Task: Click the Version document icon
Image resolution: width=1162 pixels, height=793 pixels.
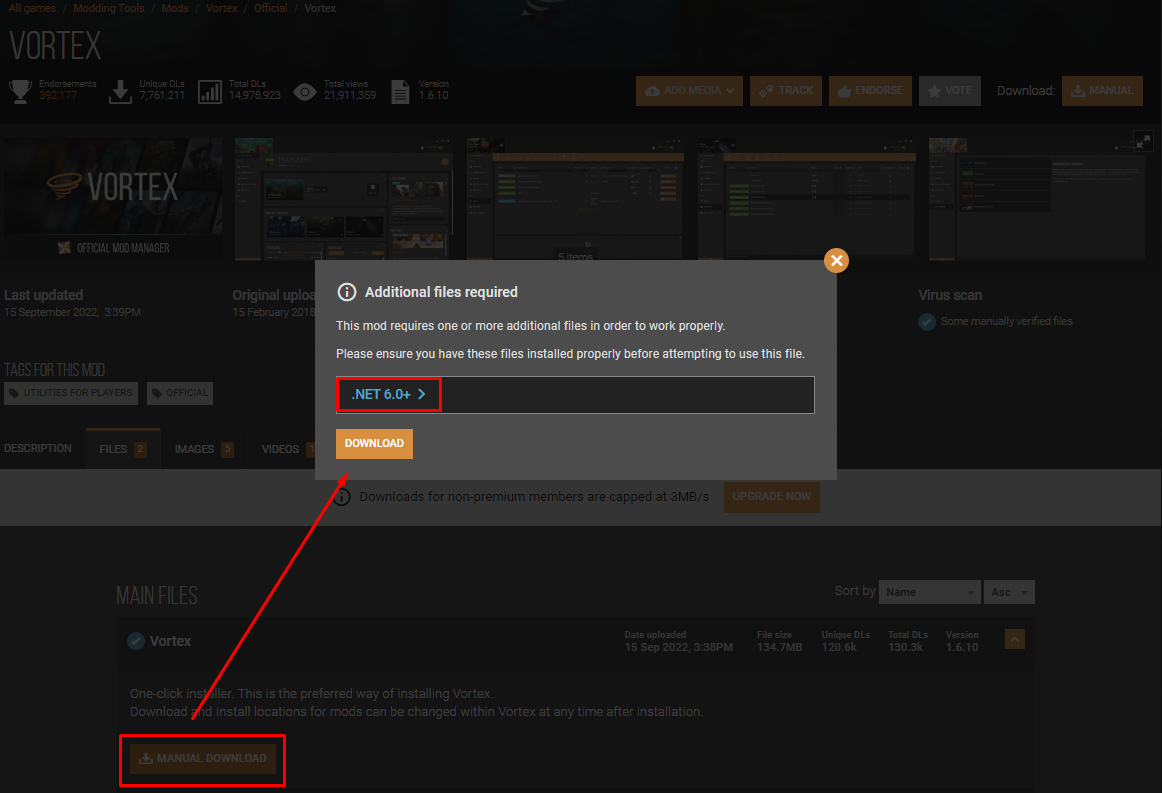Action: [x=400, y=92]
